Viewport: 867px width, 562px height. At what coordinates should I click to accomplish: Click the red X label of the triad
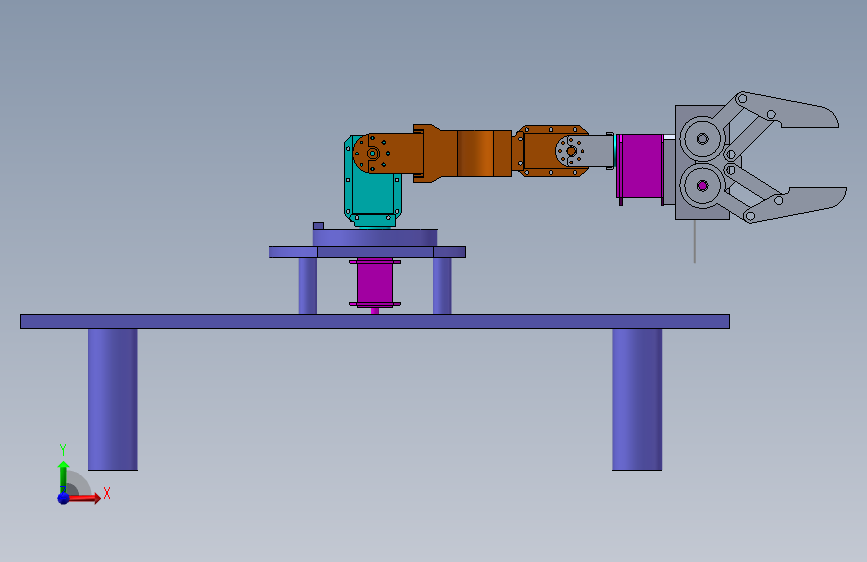pyautogui.click(x=107, y=493)
